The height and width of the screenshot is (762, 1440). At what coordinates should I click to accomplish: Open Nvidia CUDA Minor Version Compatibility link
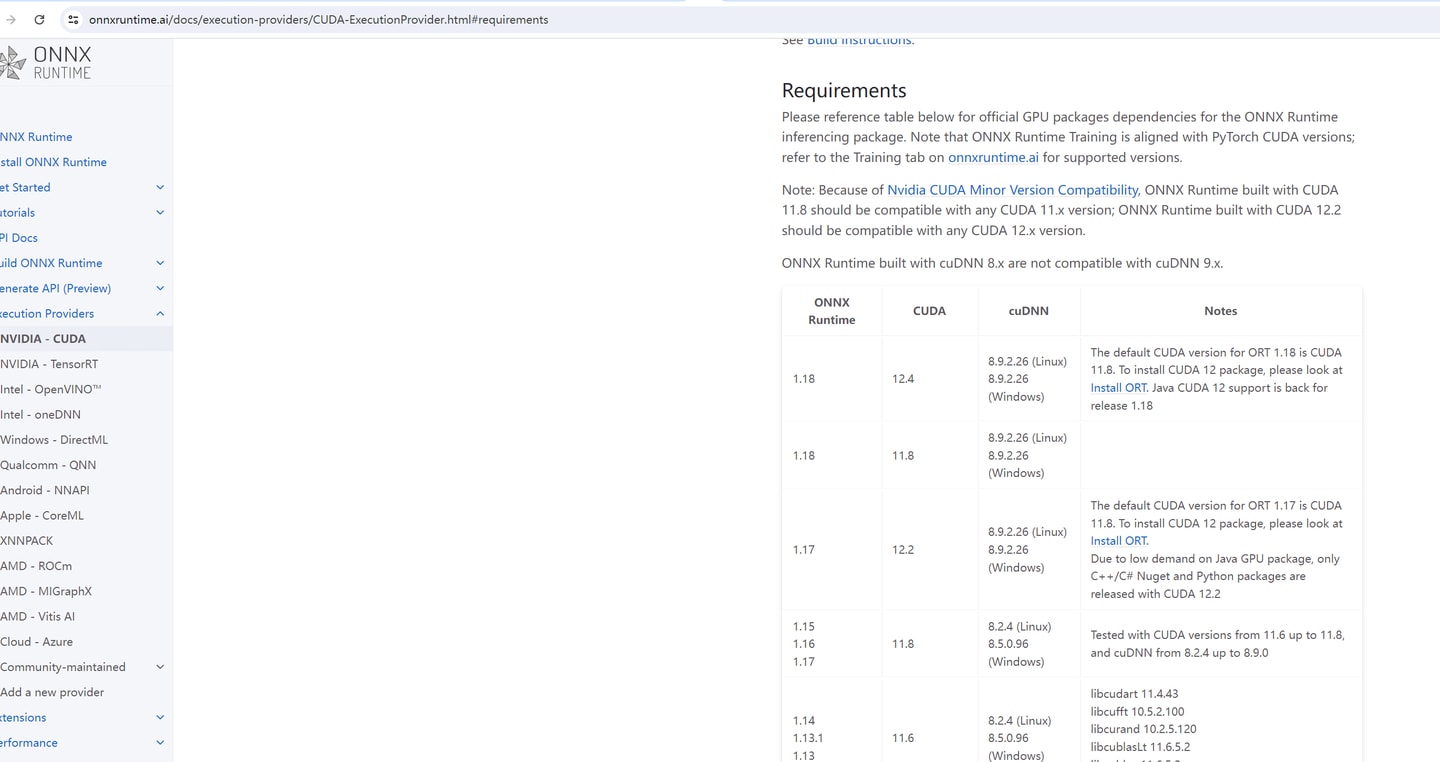[x=1012, y=190]
